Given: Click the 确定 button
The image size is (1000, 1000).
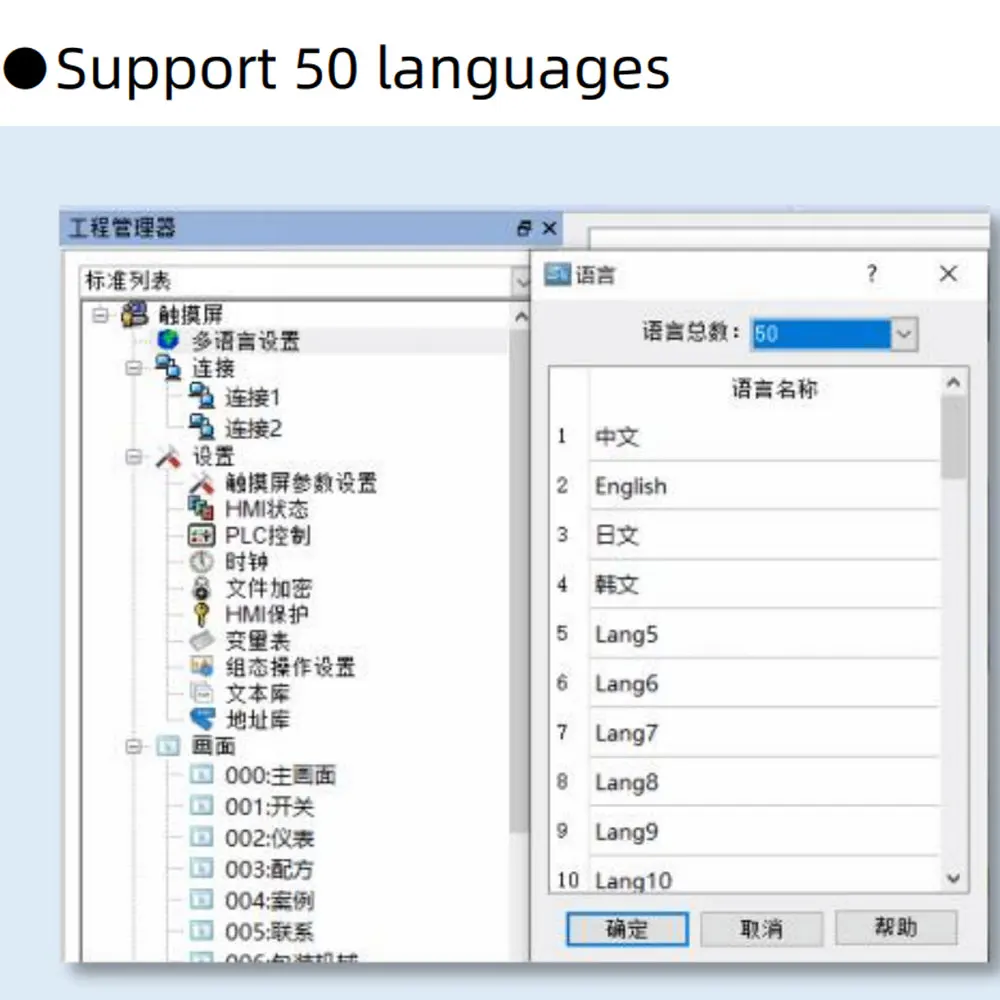Looking at the screenshot, I should click(628, 929).
